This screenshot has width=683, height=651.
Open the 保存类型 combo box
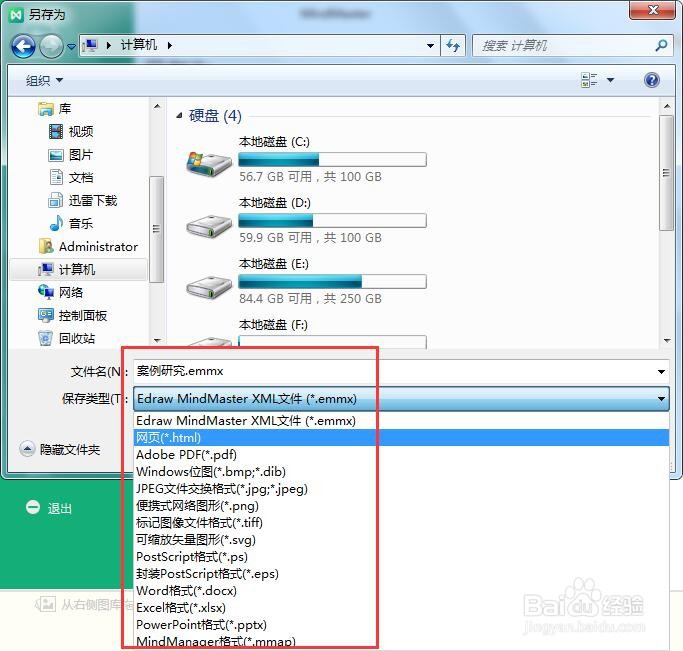click(x=401, y=398)
